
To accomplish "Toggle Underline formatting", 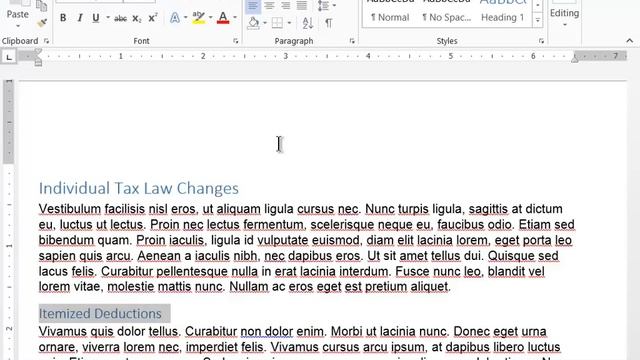I will [x=96, y=18].
